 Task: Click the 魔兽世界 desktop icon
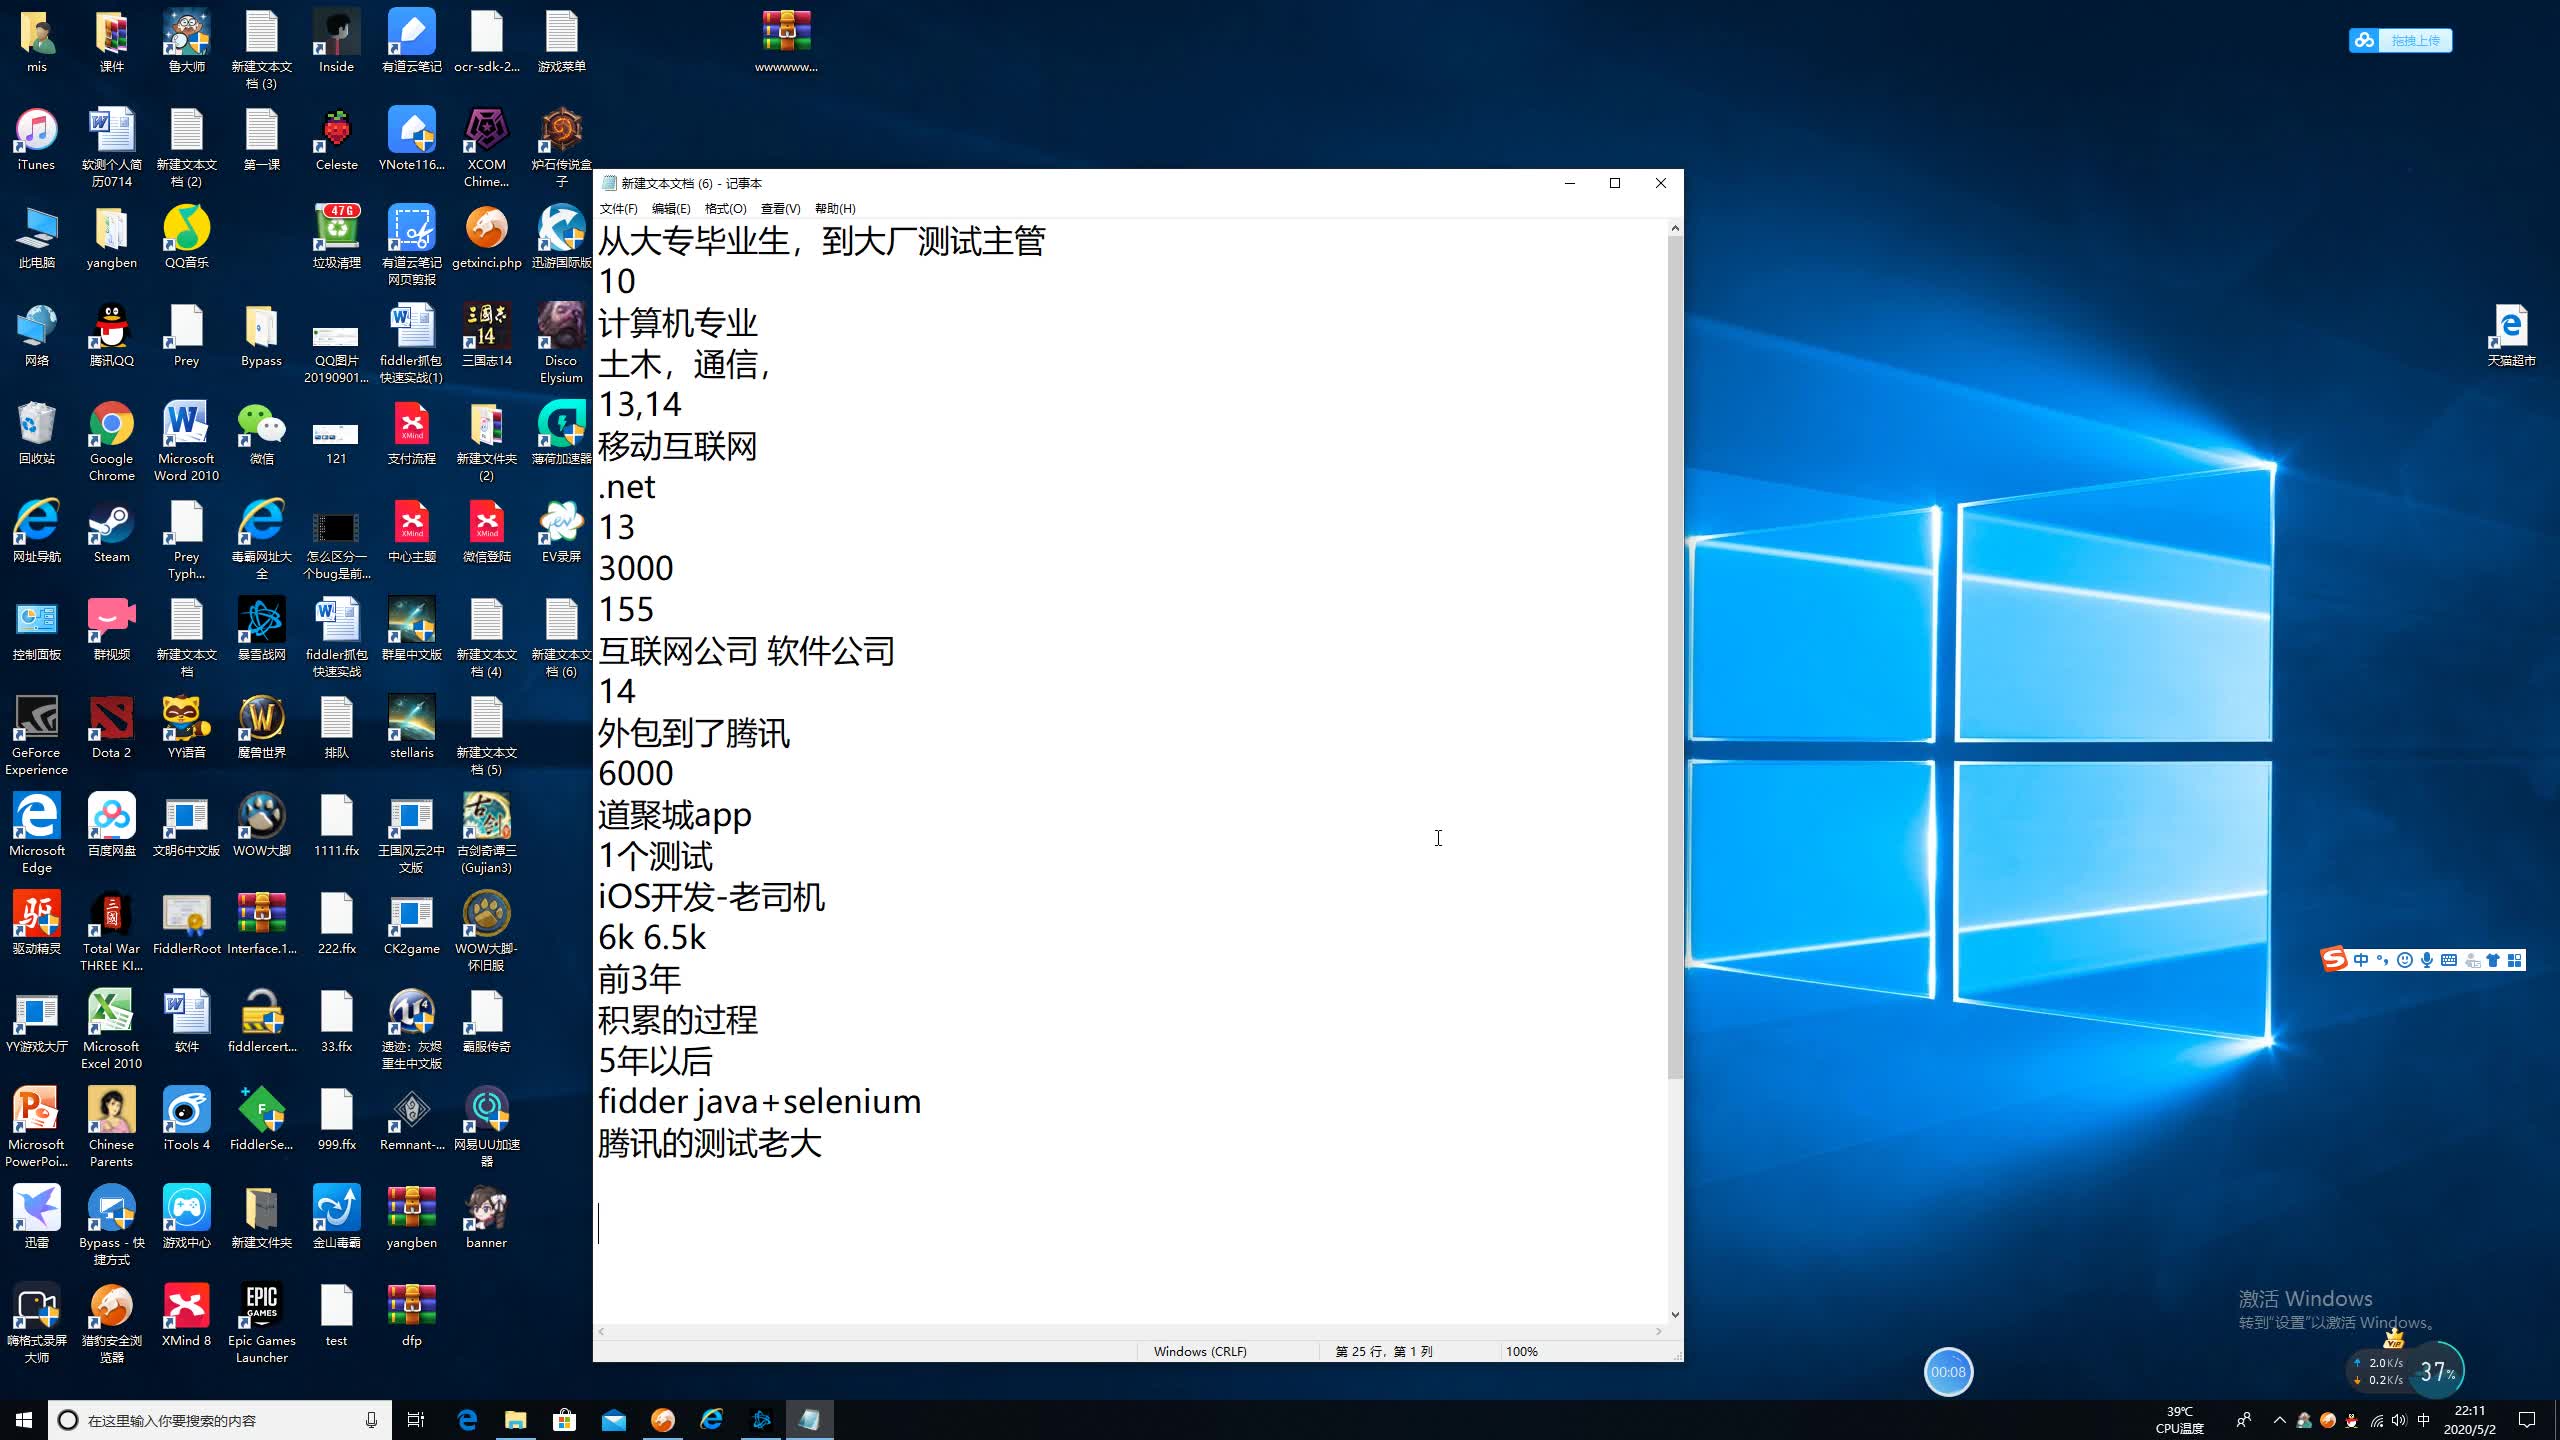(x=262, y=728)
